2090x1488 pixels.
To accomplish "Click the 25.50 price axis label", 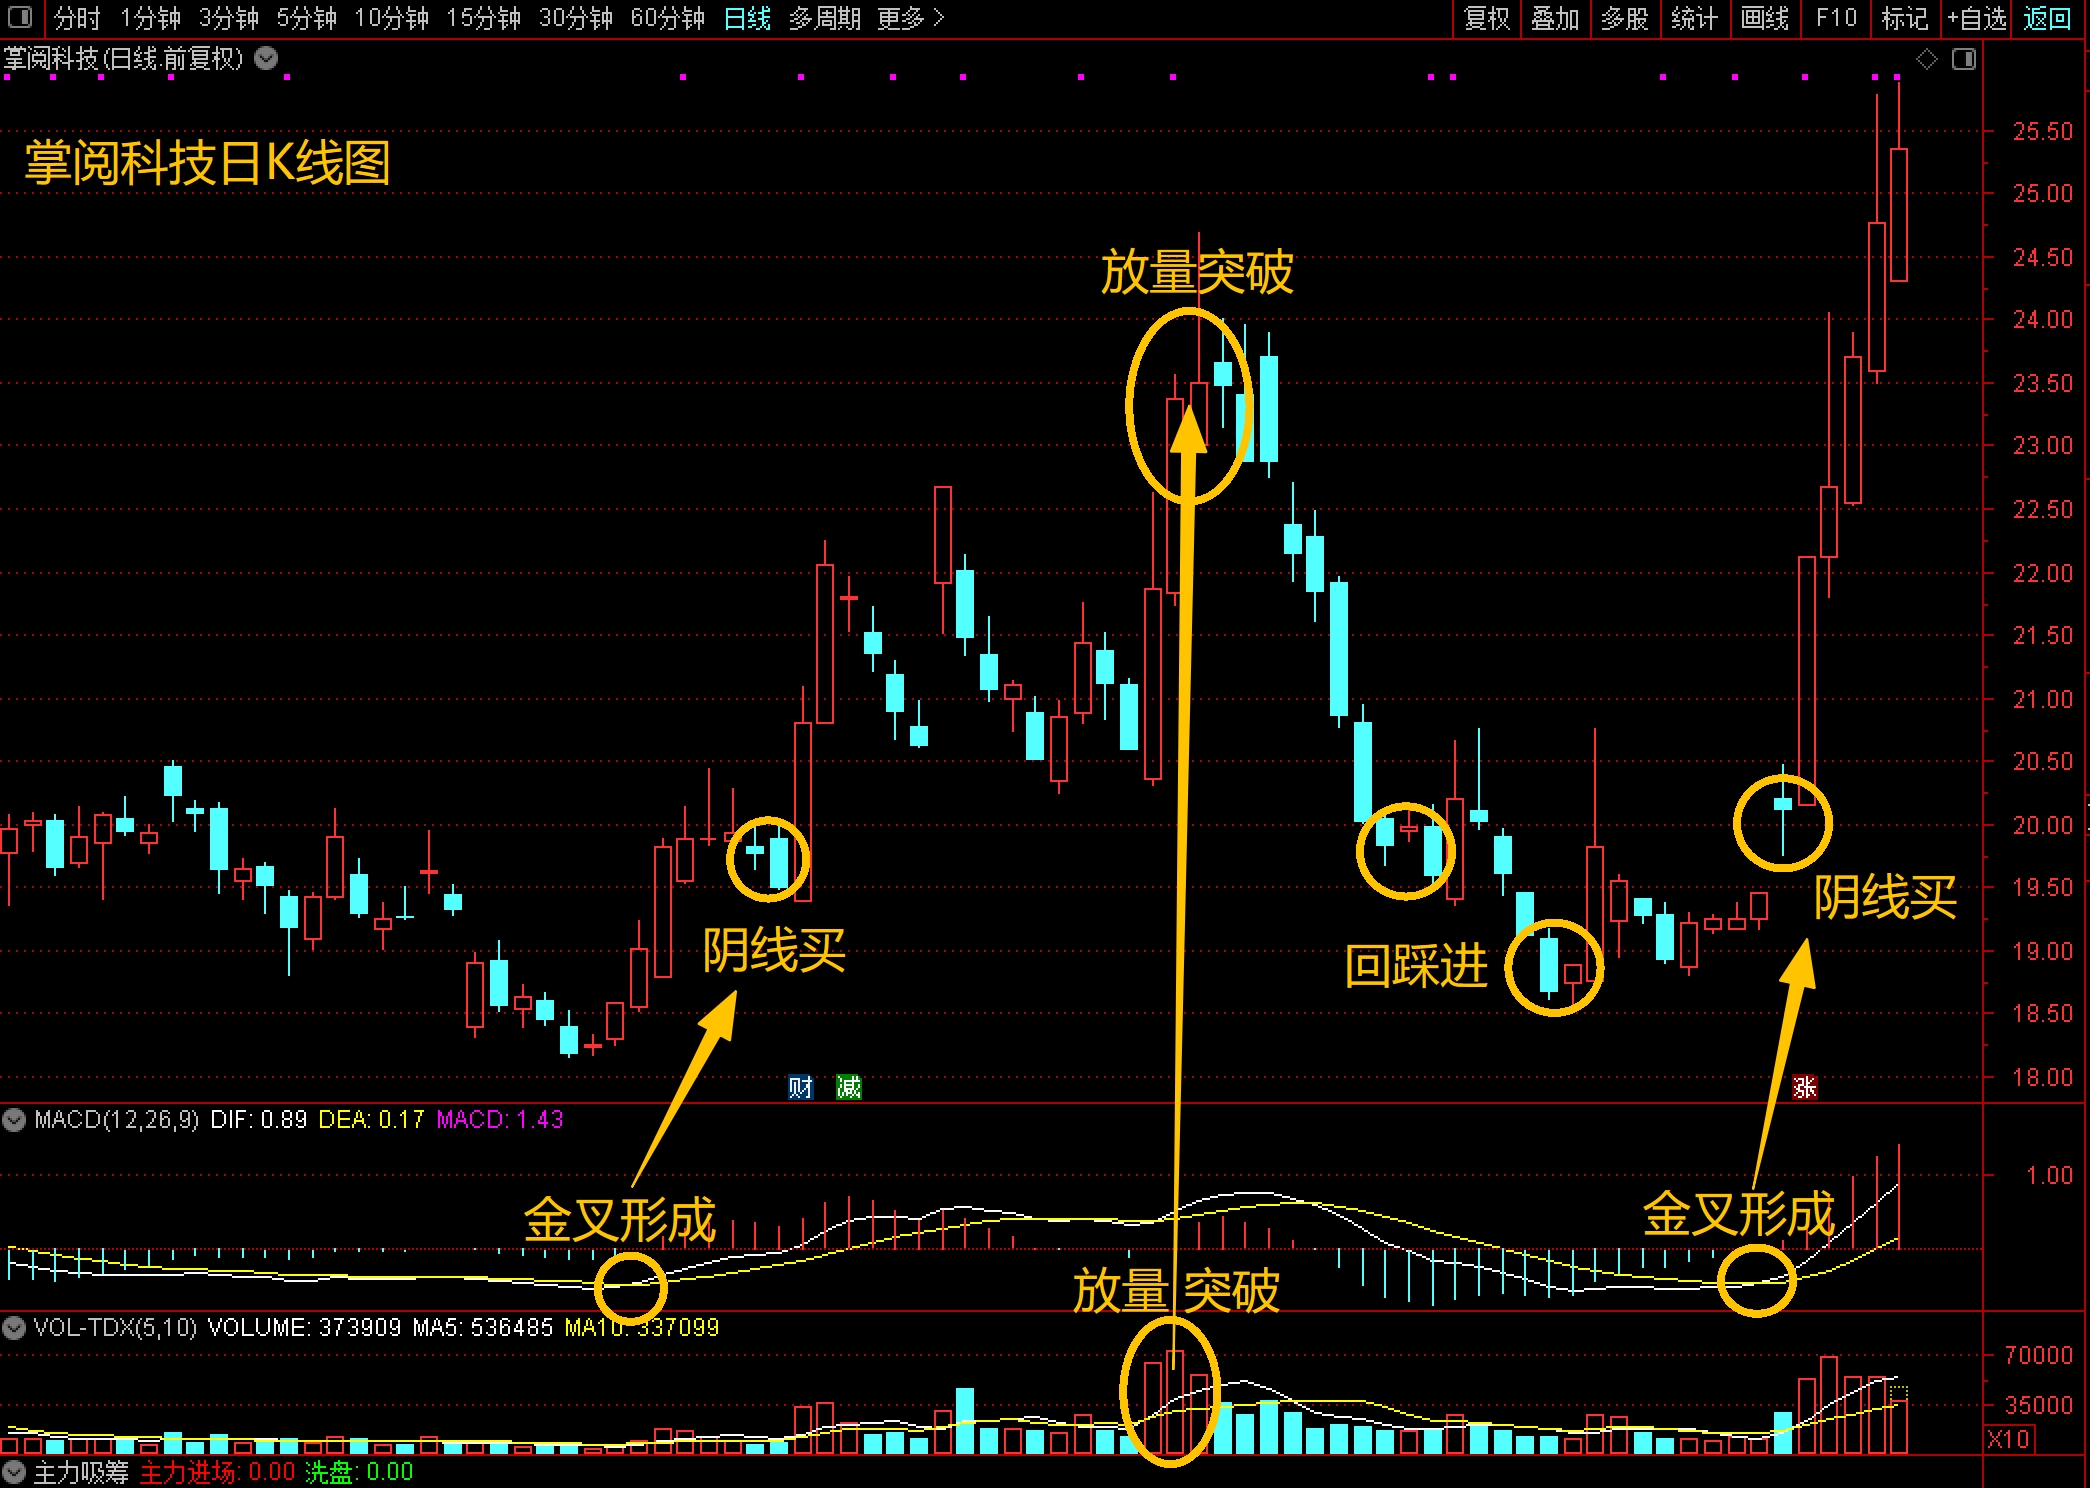I will 2042,131.
